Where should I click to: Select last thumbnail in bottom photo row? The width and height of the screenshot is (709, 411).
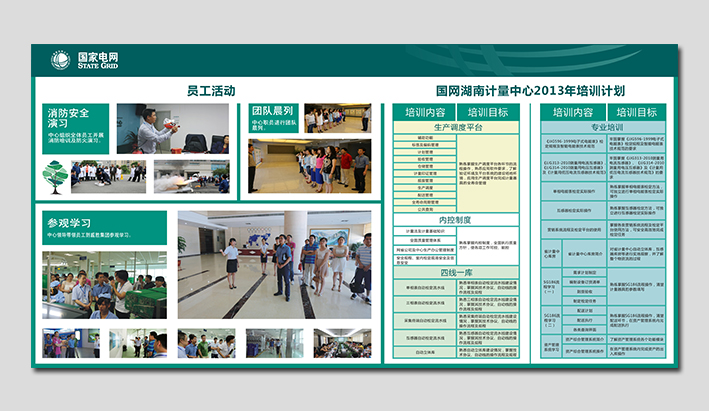pos(342,343)
